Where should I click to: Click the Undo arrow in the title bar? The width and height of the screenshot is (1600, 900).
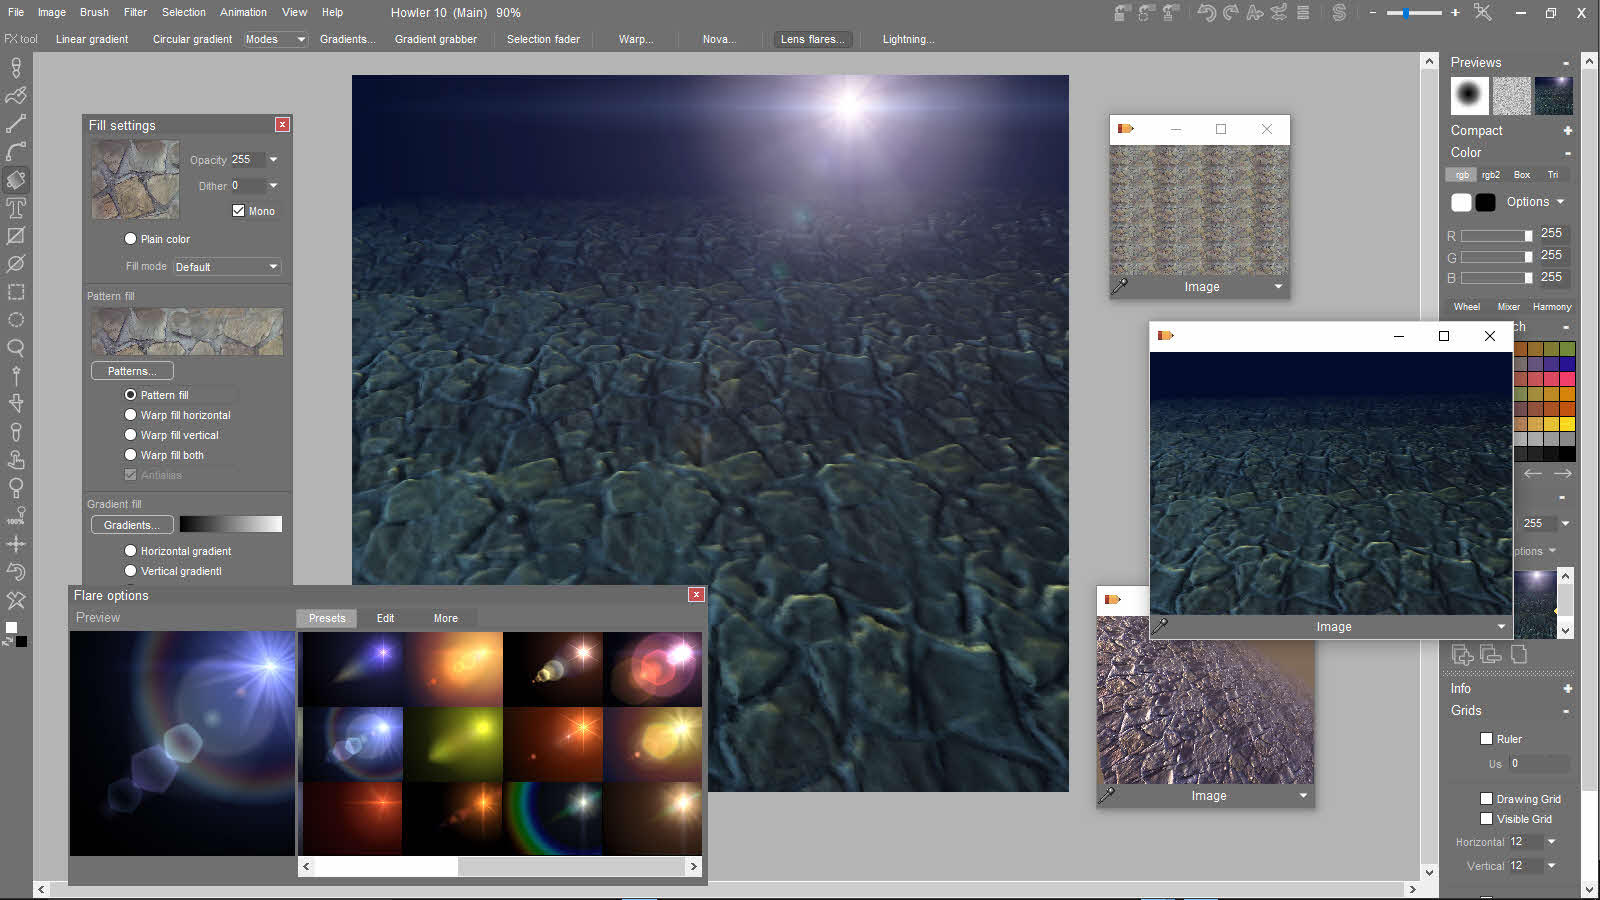pos(1209,13)
